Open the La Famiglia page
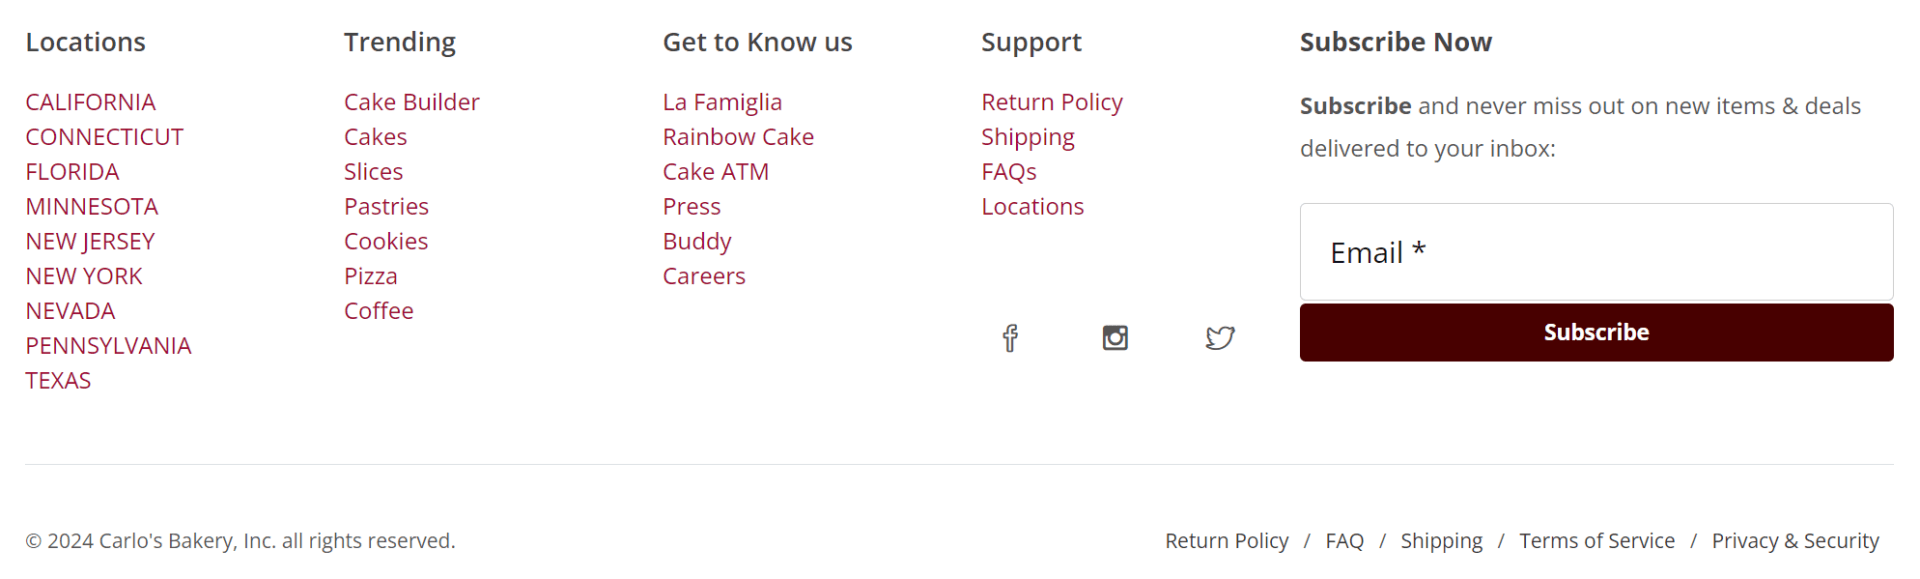This screenshot has height=579, width=1920. point(722,101)
